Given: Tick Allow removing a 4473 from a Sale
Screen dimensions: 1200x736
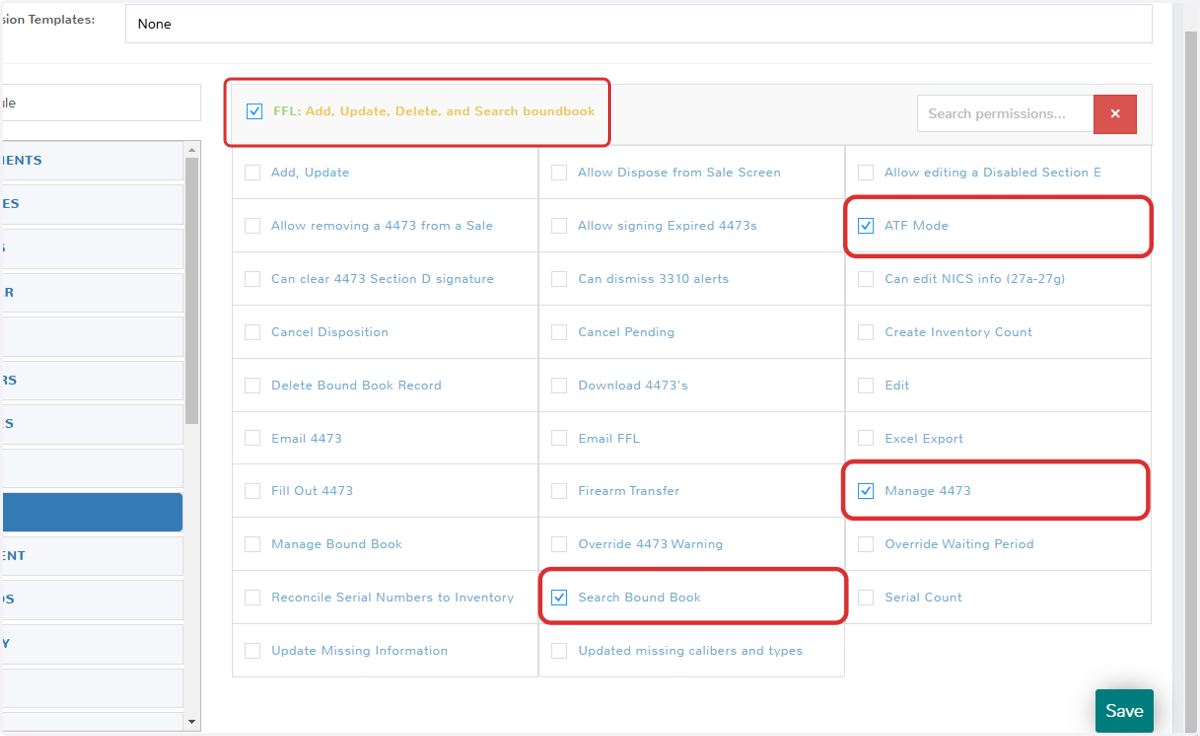Looking at the screenshot, I should tap(253, 226).
